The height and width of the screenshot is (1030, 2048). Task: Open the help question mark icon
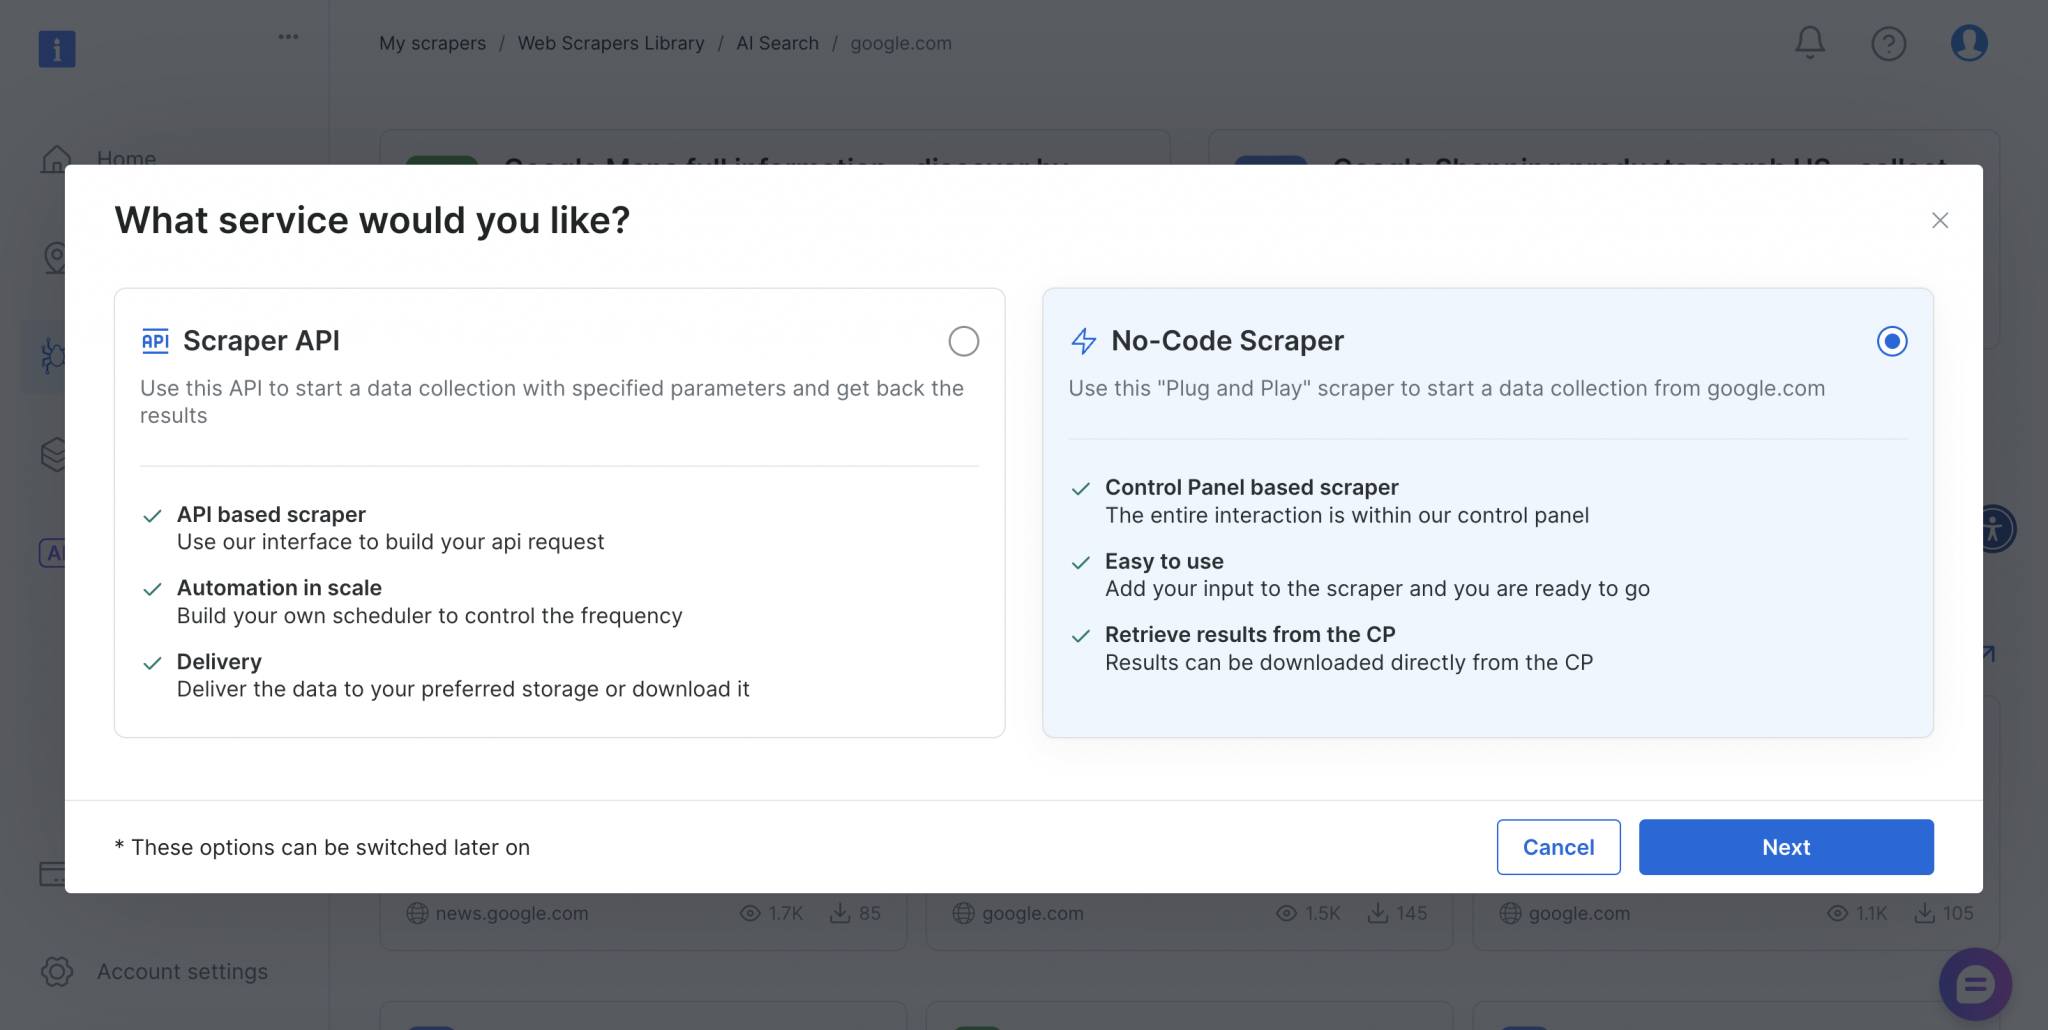coord(1888,44)
